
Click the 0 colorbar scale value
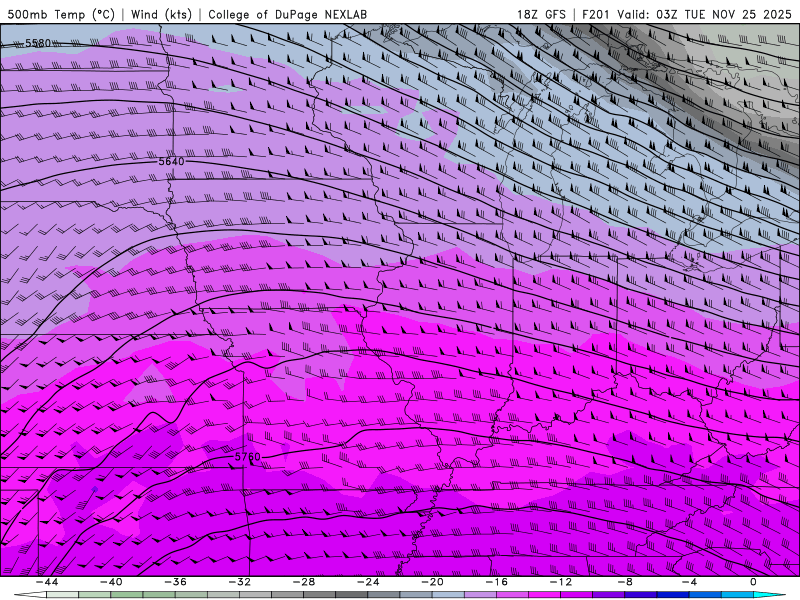pyautogui.click(x=754, y=582)
